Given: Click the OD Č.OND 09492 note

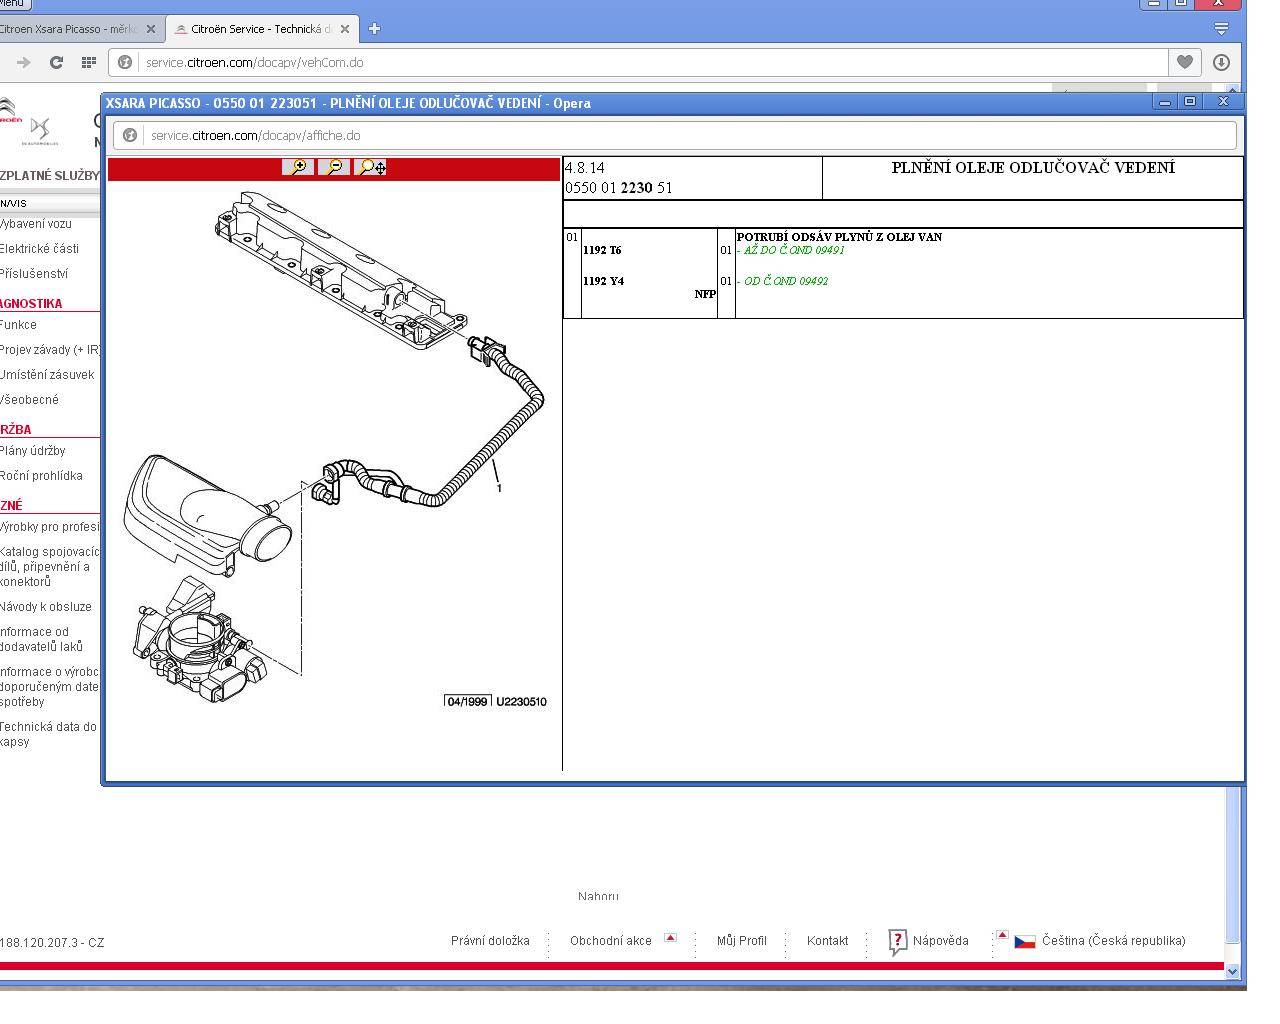Looking at the screenshot, I should 785,281.
